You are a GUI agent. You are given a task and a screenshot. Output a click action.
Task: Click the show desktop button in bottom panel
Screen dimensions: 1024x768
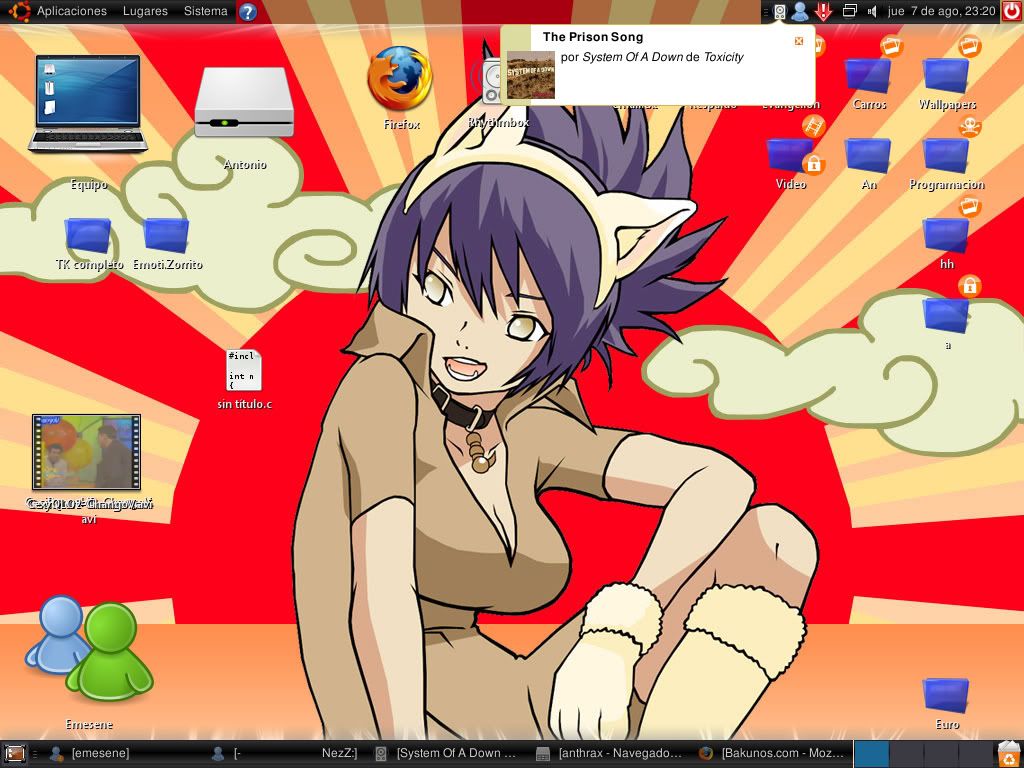14,754
